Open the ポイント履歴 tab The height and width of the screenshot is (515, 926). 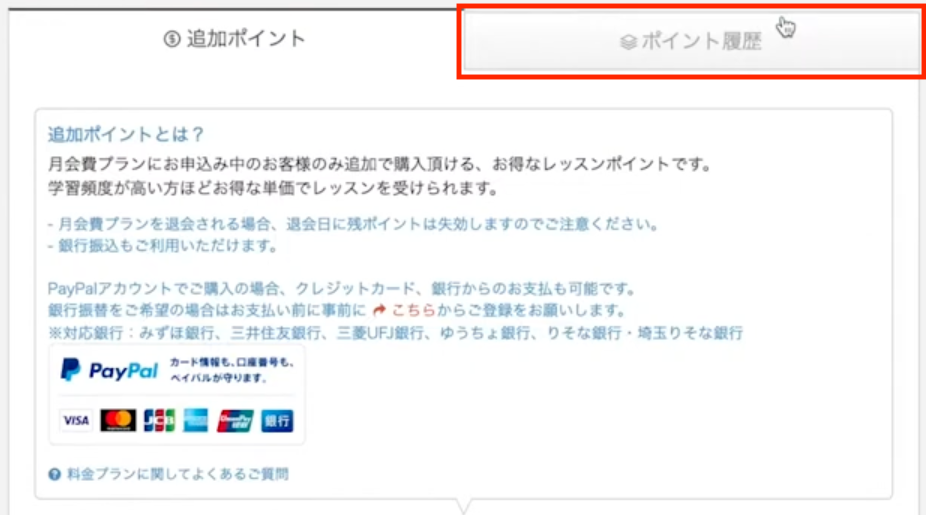[x=692, y=41]
